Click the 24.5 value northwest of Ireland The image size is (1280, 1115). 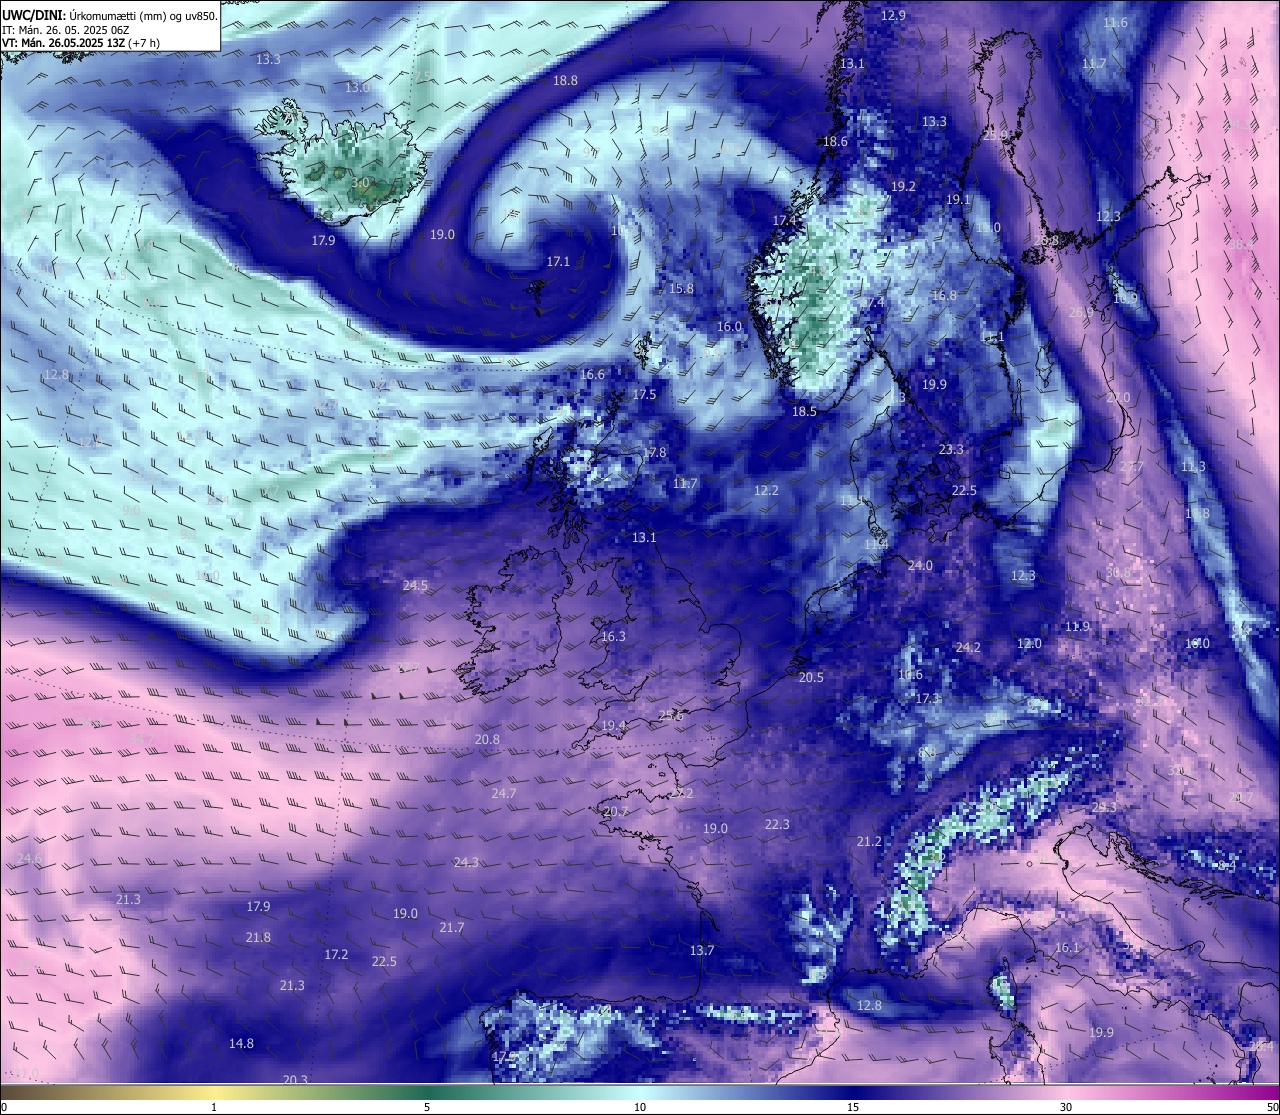pos(415,586)
